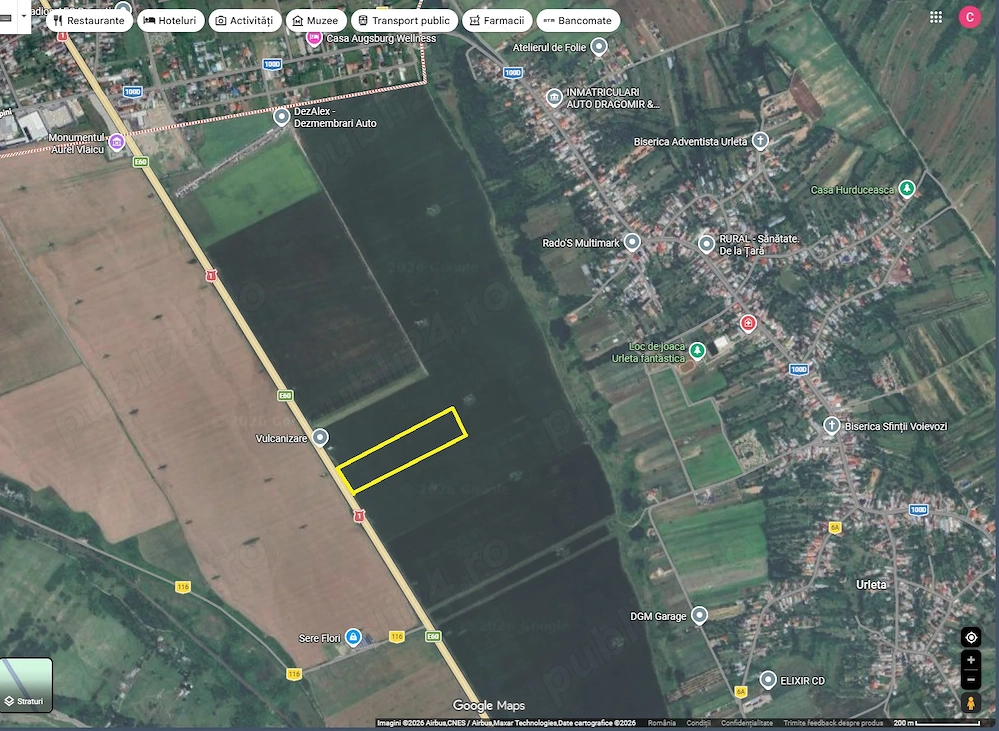Show Bancomate on the map

point(579,20)
